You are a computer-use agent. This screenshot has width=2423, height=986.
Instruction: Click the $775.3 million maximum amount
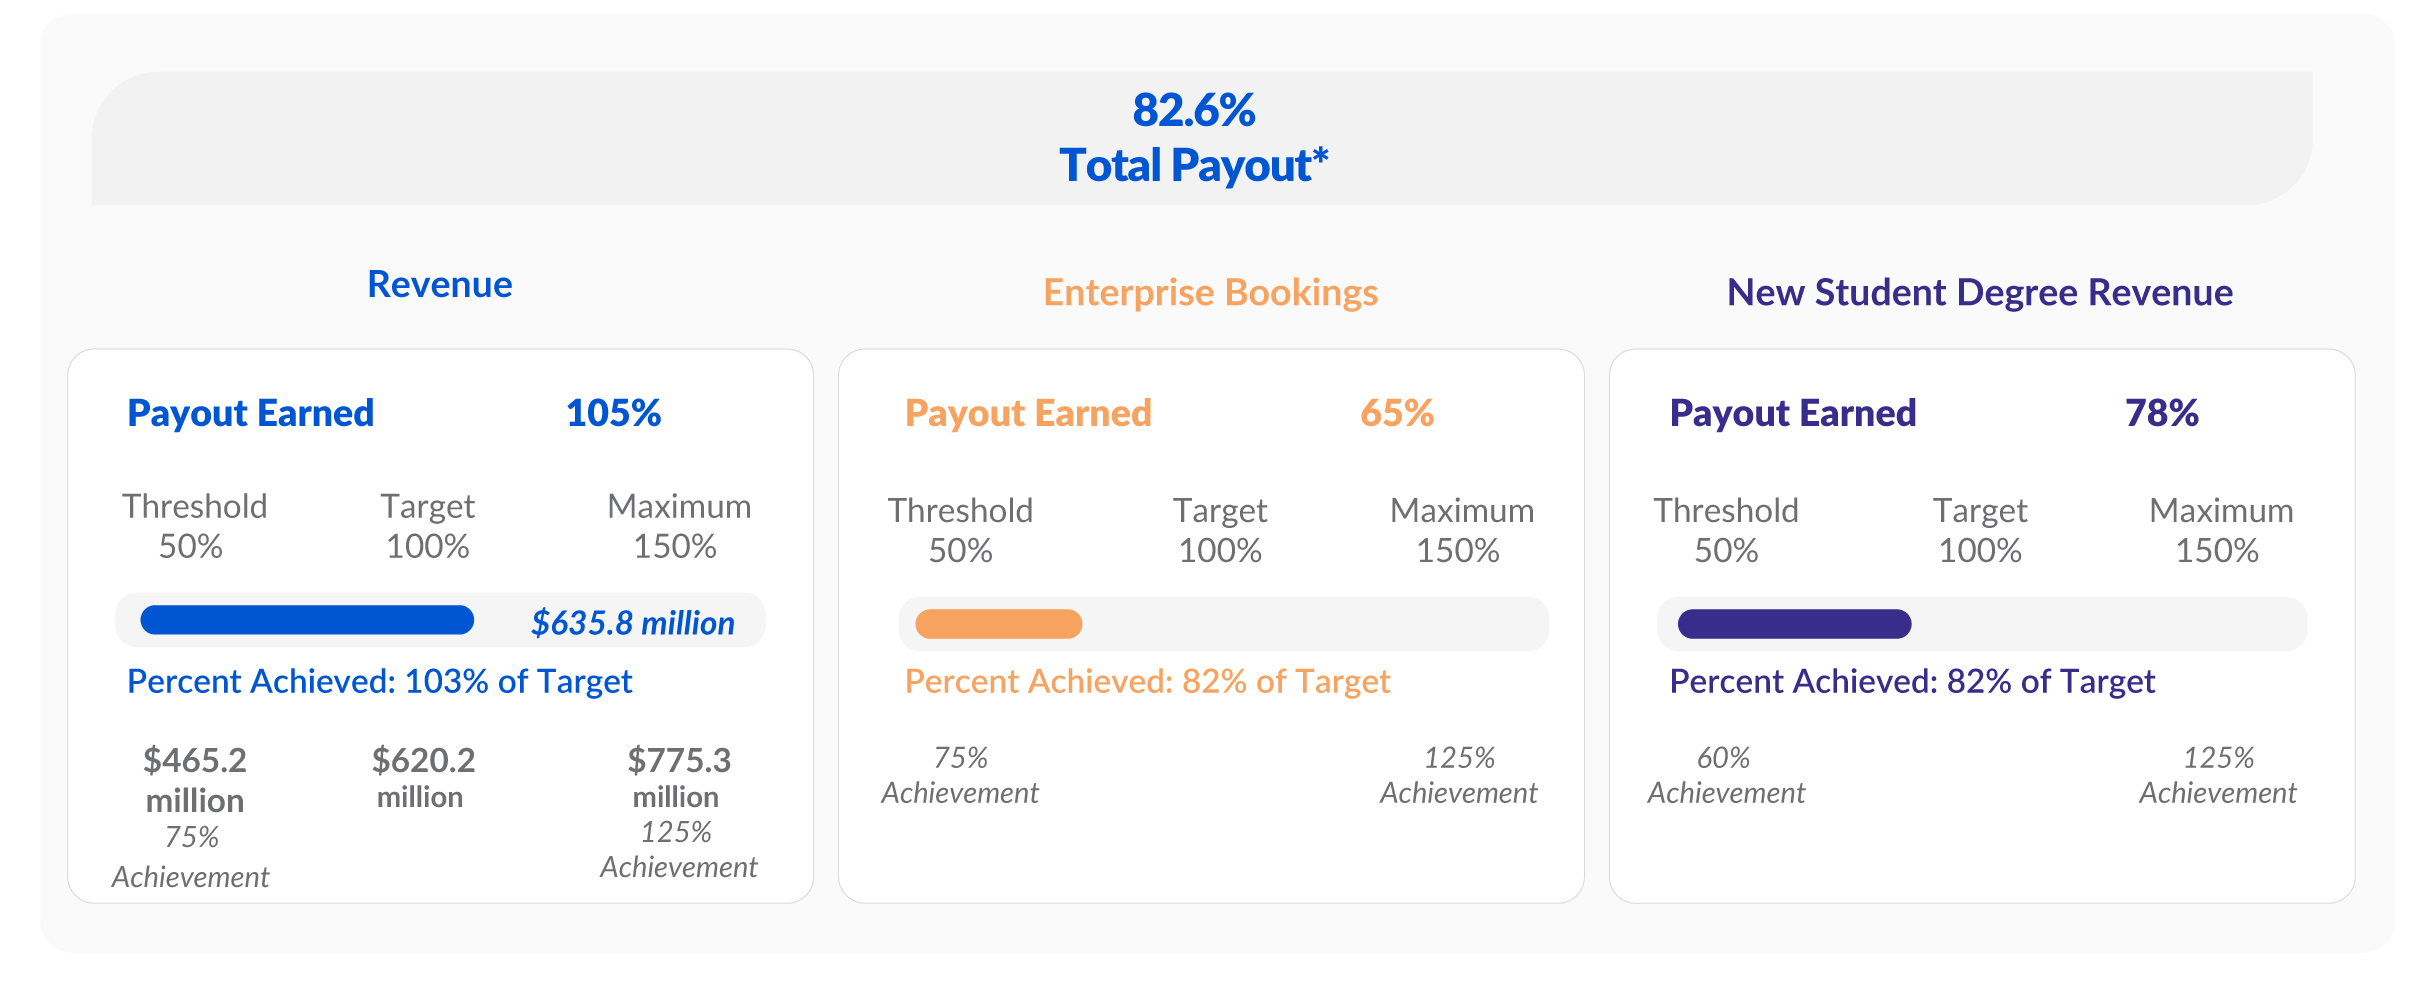coord(678,777)
